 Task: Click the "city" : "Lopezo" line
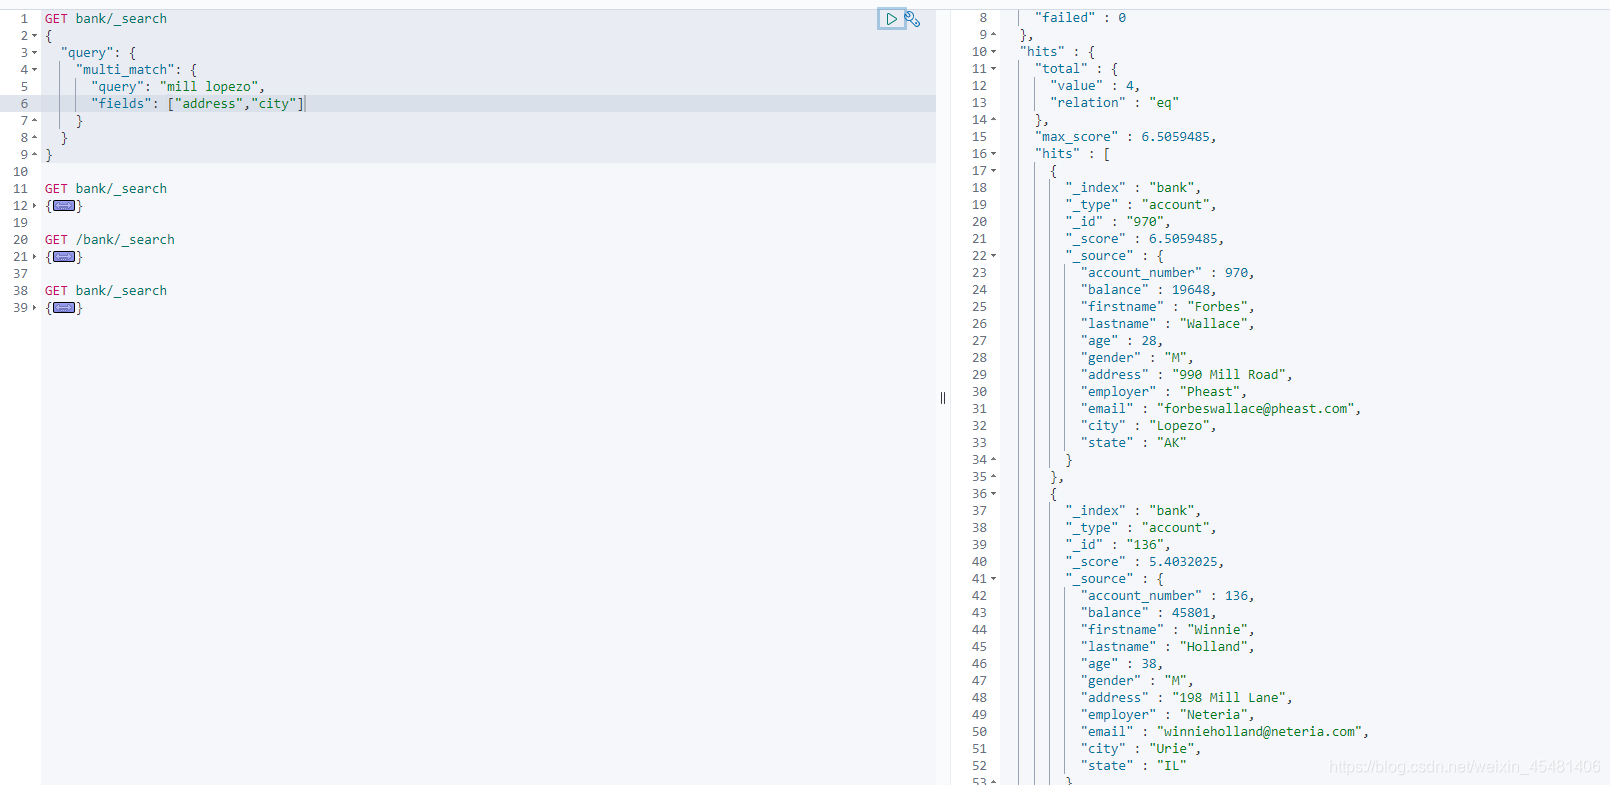click(1148, 426)
